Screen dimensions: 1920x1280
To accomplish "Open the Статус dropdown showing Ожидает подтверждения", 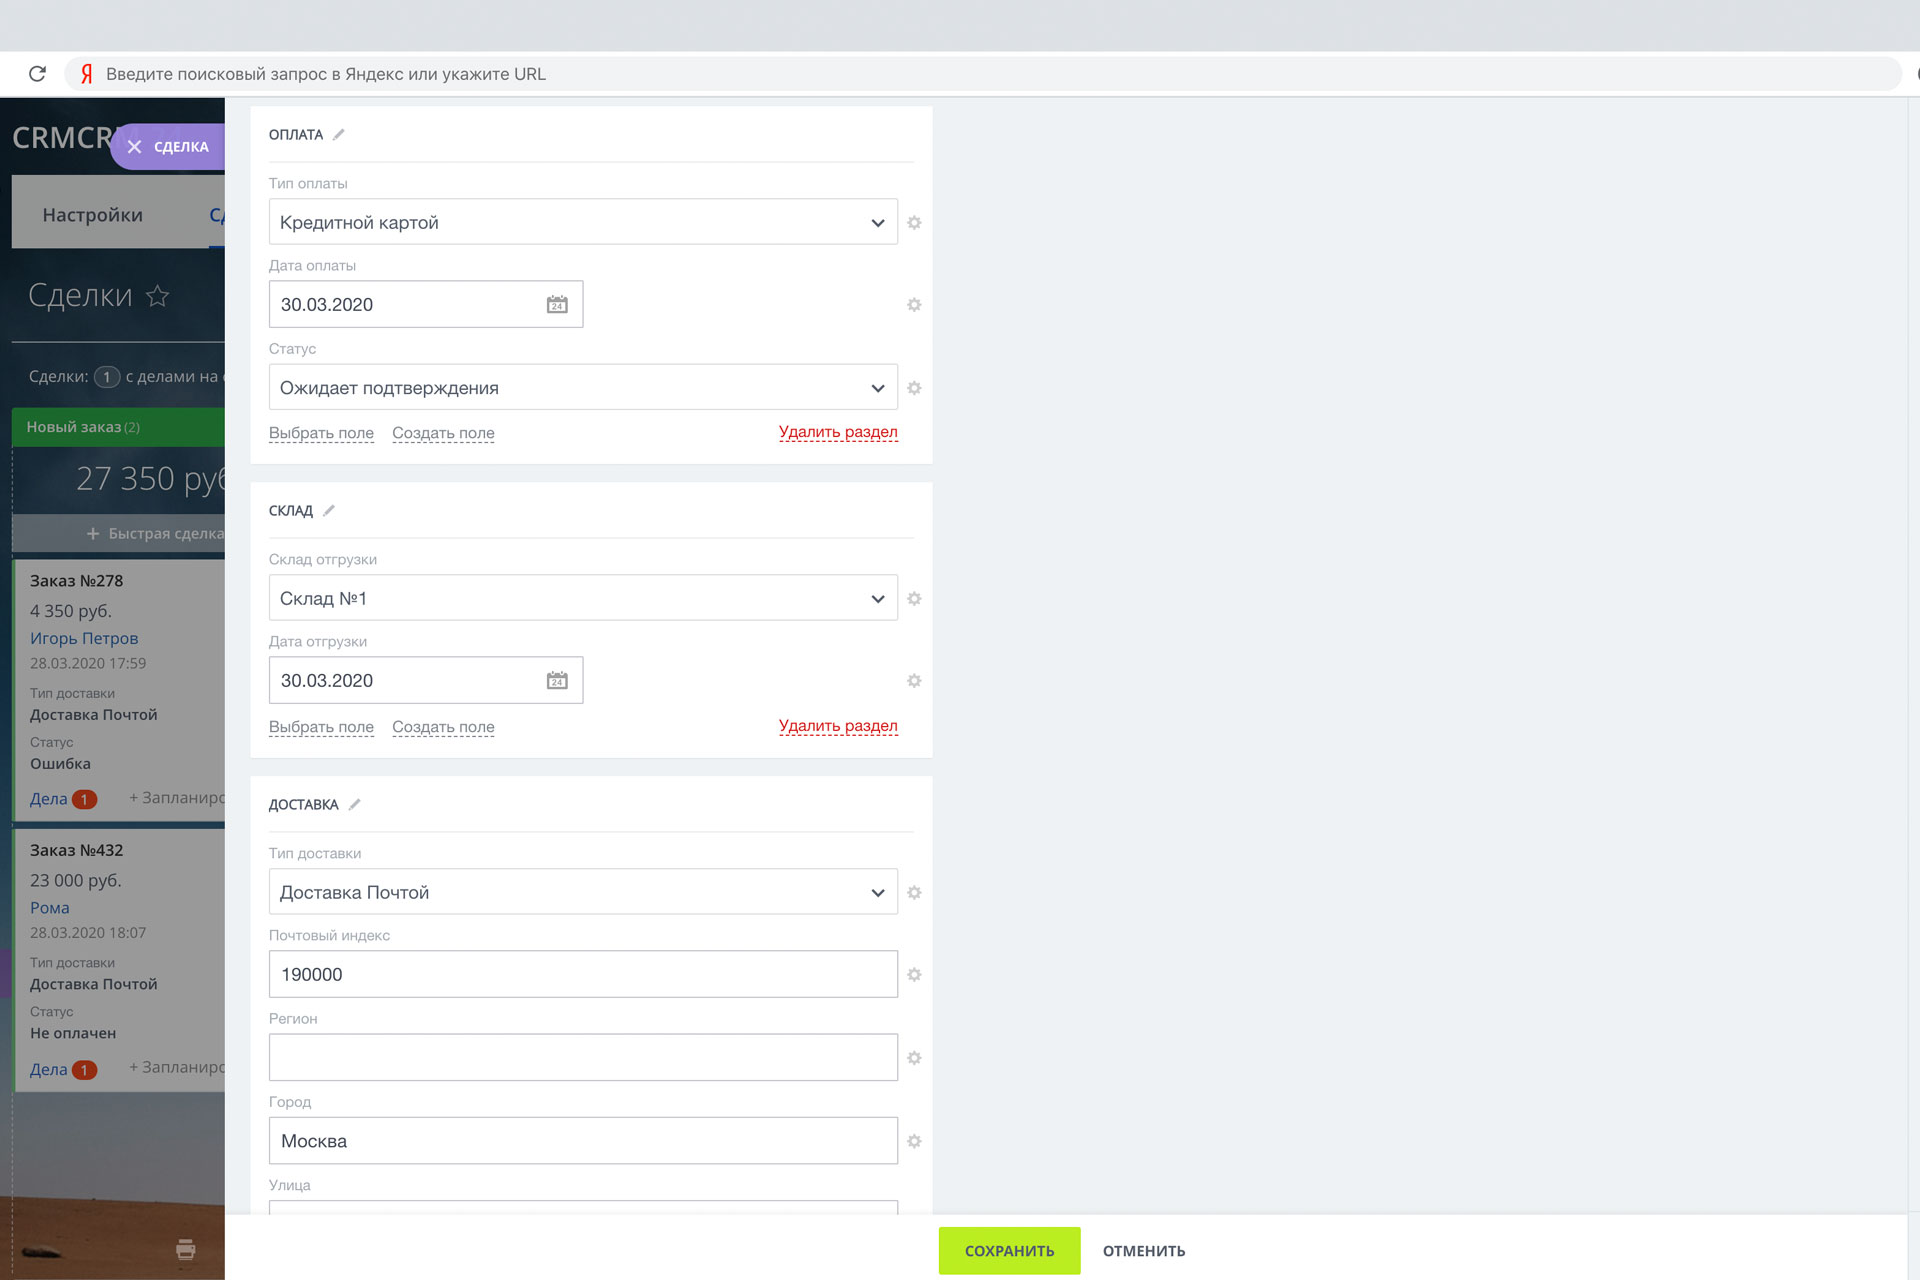I will [x=583, y=388].
